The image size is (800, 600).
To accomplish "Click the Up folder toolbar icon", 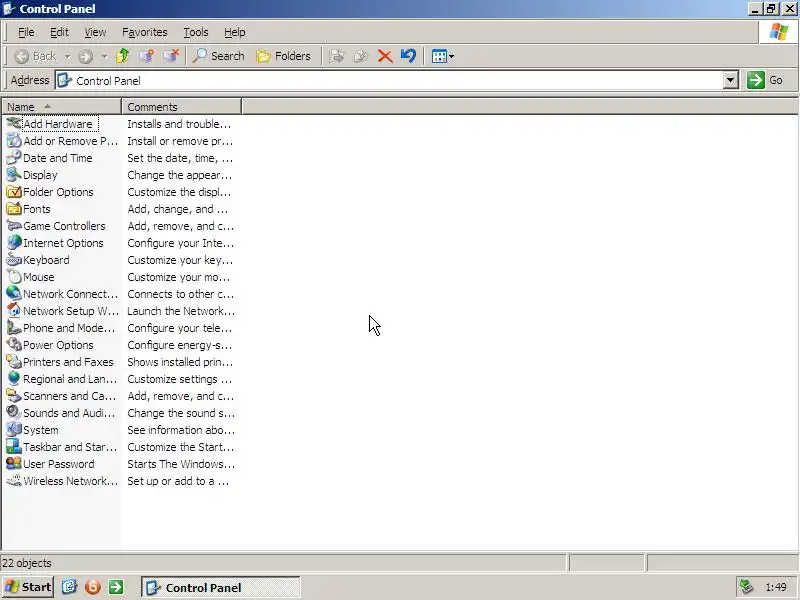I will [122, 56].
